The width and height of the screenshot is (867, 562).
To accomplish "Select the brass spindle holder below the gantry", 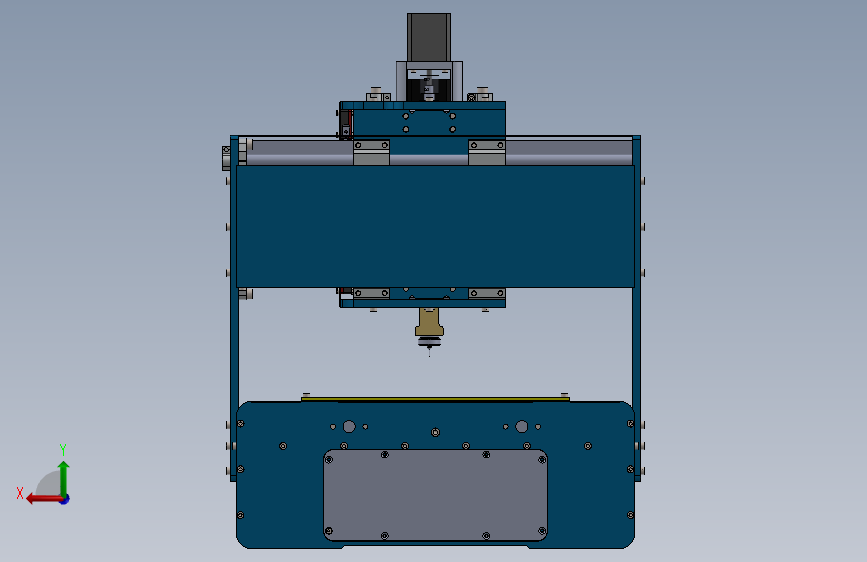I will [429, 322].
